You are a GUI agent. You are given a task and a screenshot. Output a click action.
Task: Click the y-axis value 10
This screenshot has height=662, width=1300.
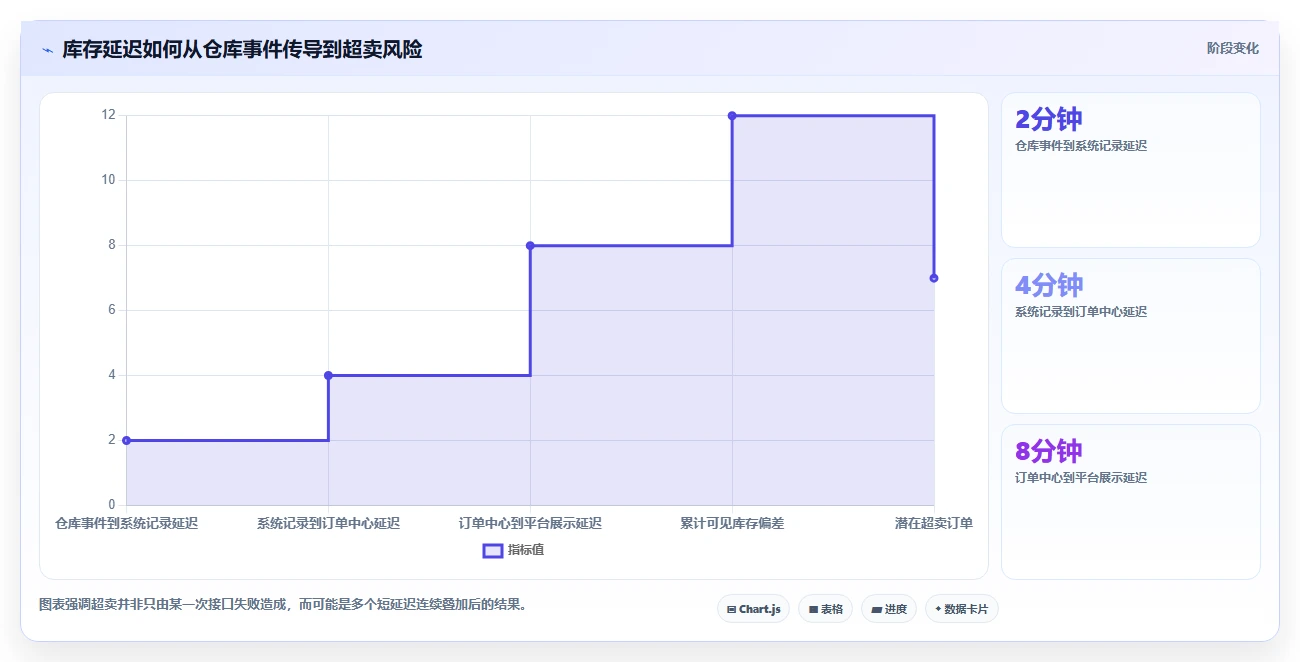click(x=108, y=180)
